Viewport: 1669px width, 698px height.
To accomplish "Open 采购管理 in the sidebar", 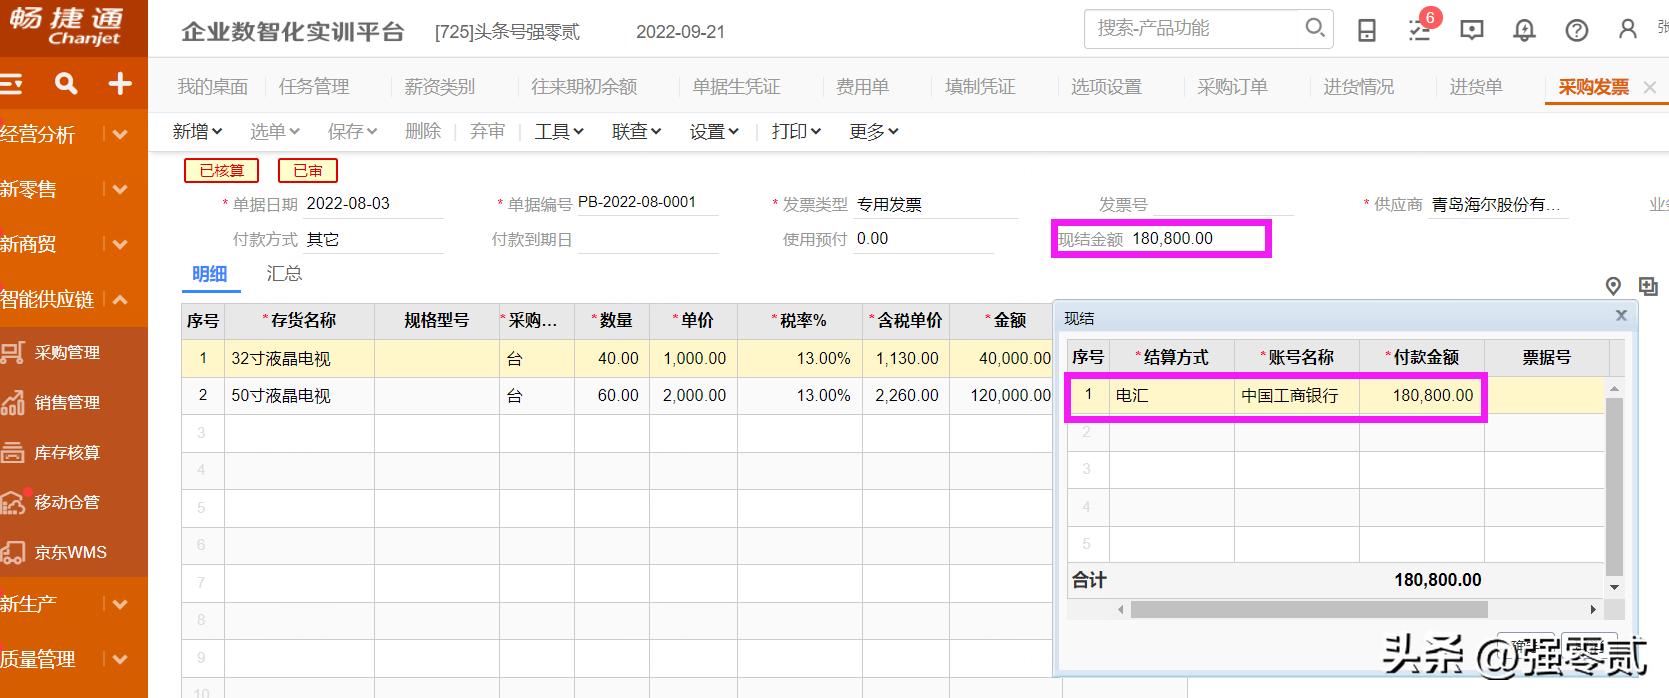I will [x=67, y=352].
